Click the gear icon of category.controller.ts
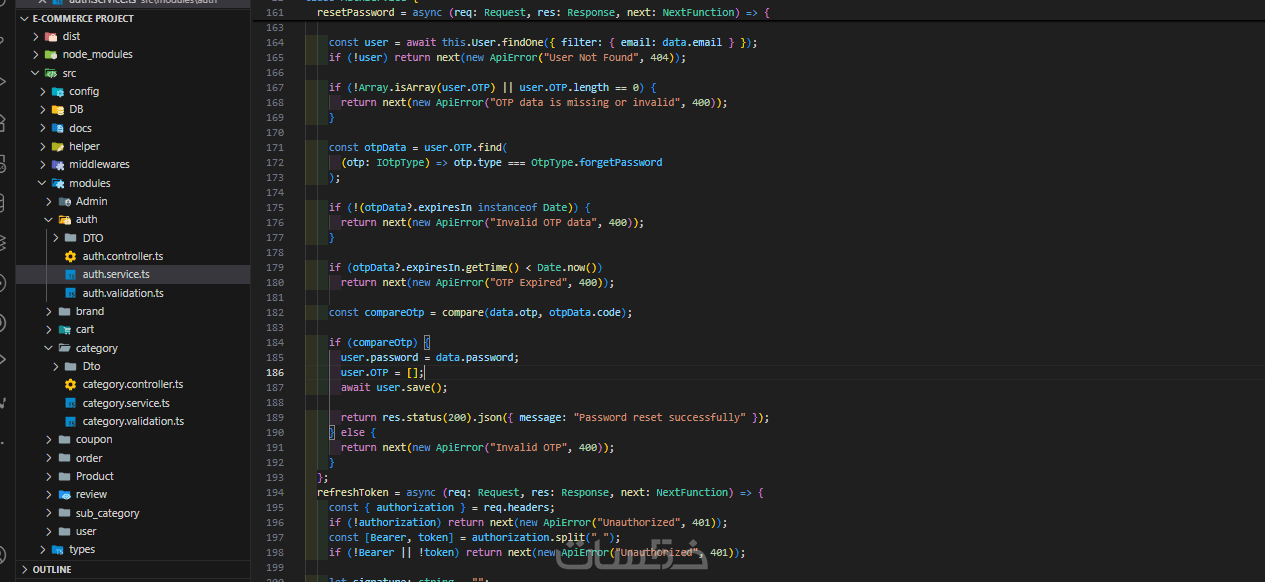 tap(70, 384)
